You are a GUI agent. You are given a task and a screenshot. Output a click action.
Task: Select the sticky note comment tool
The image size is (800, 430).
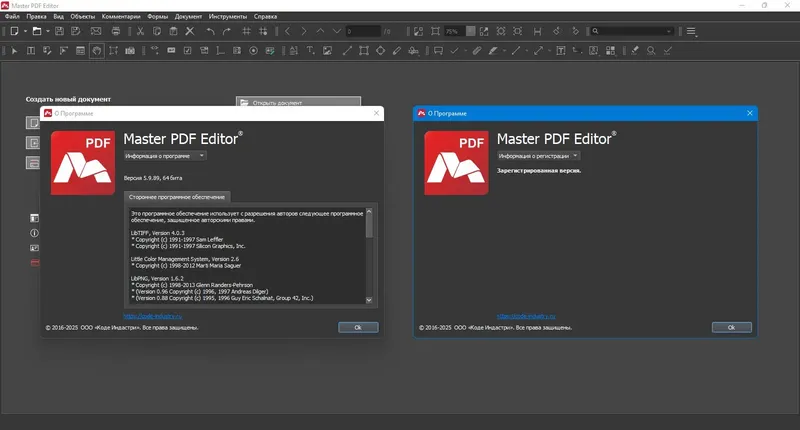438,51
